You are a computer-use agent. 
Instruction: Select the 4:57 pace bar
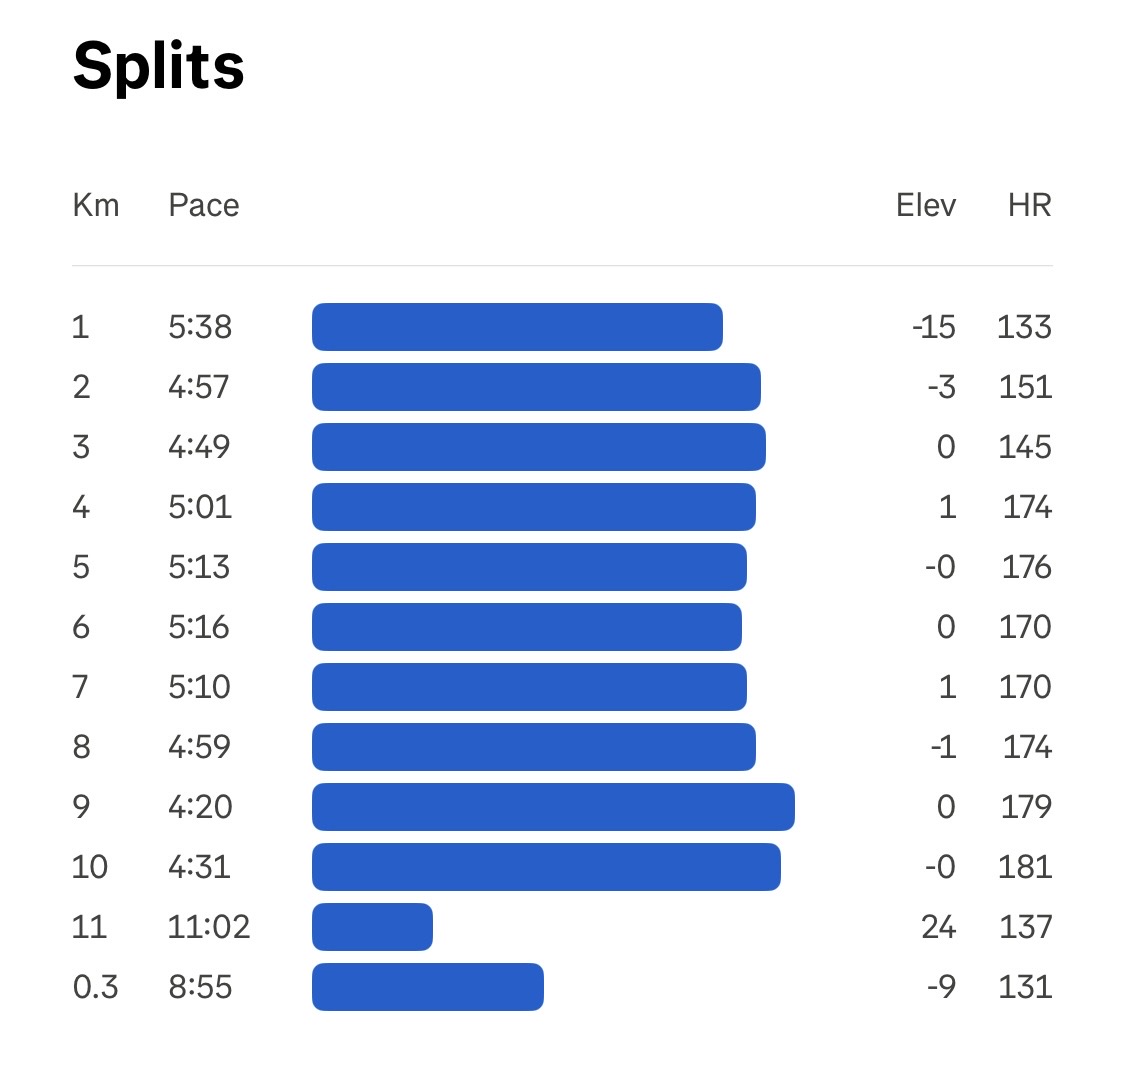536,387
